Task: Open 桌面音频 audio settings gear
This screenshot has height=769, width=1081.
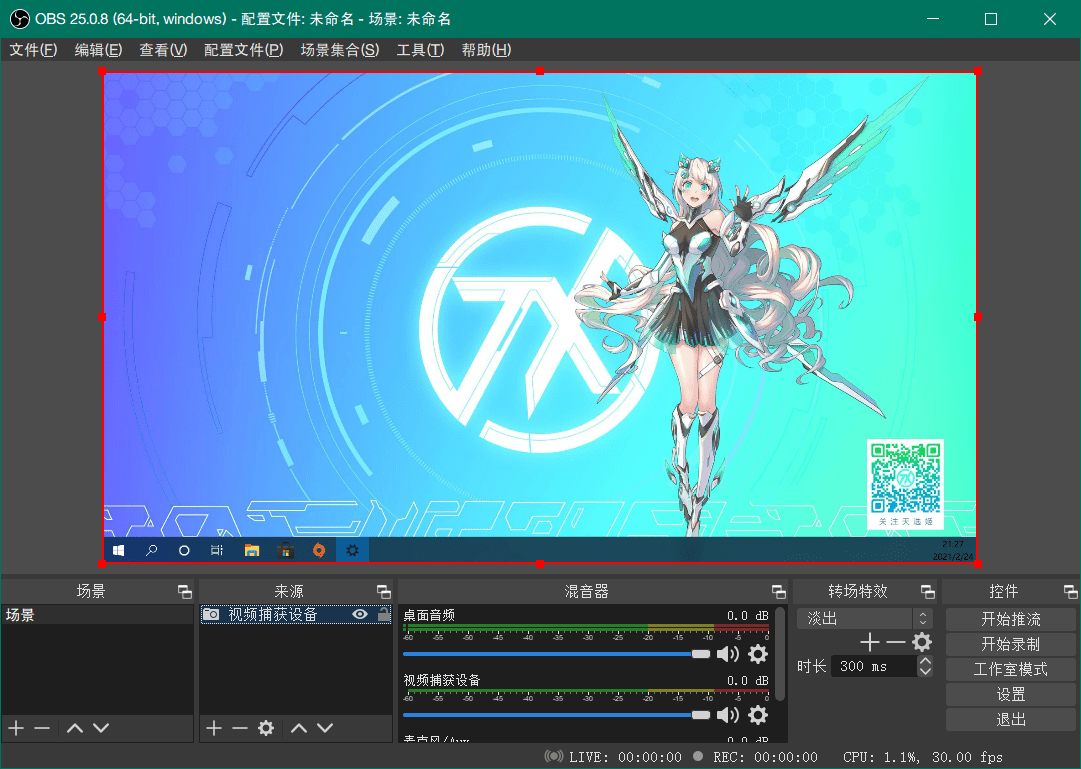Action: tap(758, 654)
